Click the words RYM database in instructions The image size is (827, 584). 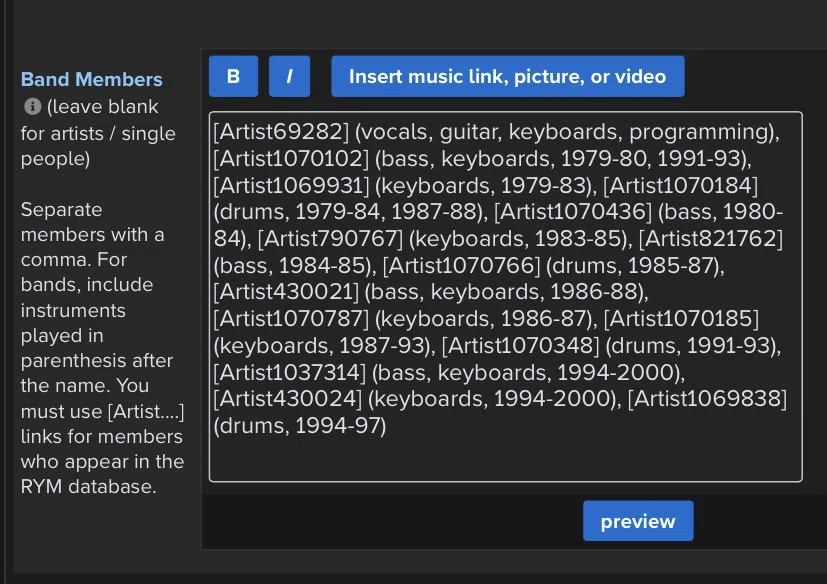88,487
